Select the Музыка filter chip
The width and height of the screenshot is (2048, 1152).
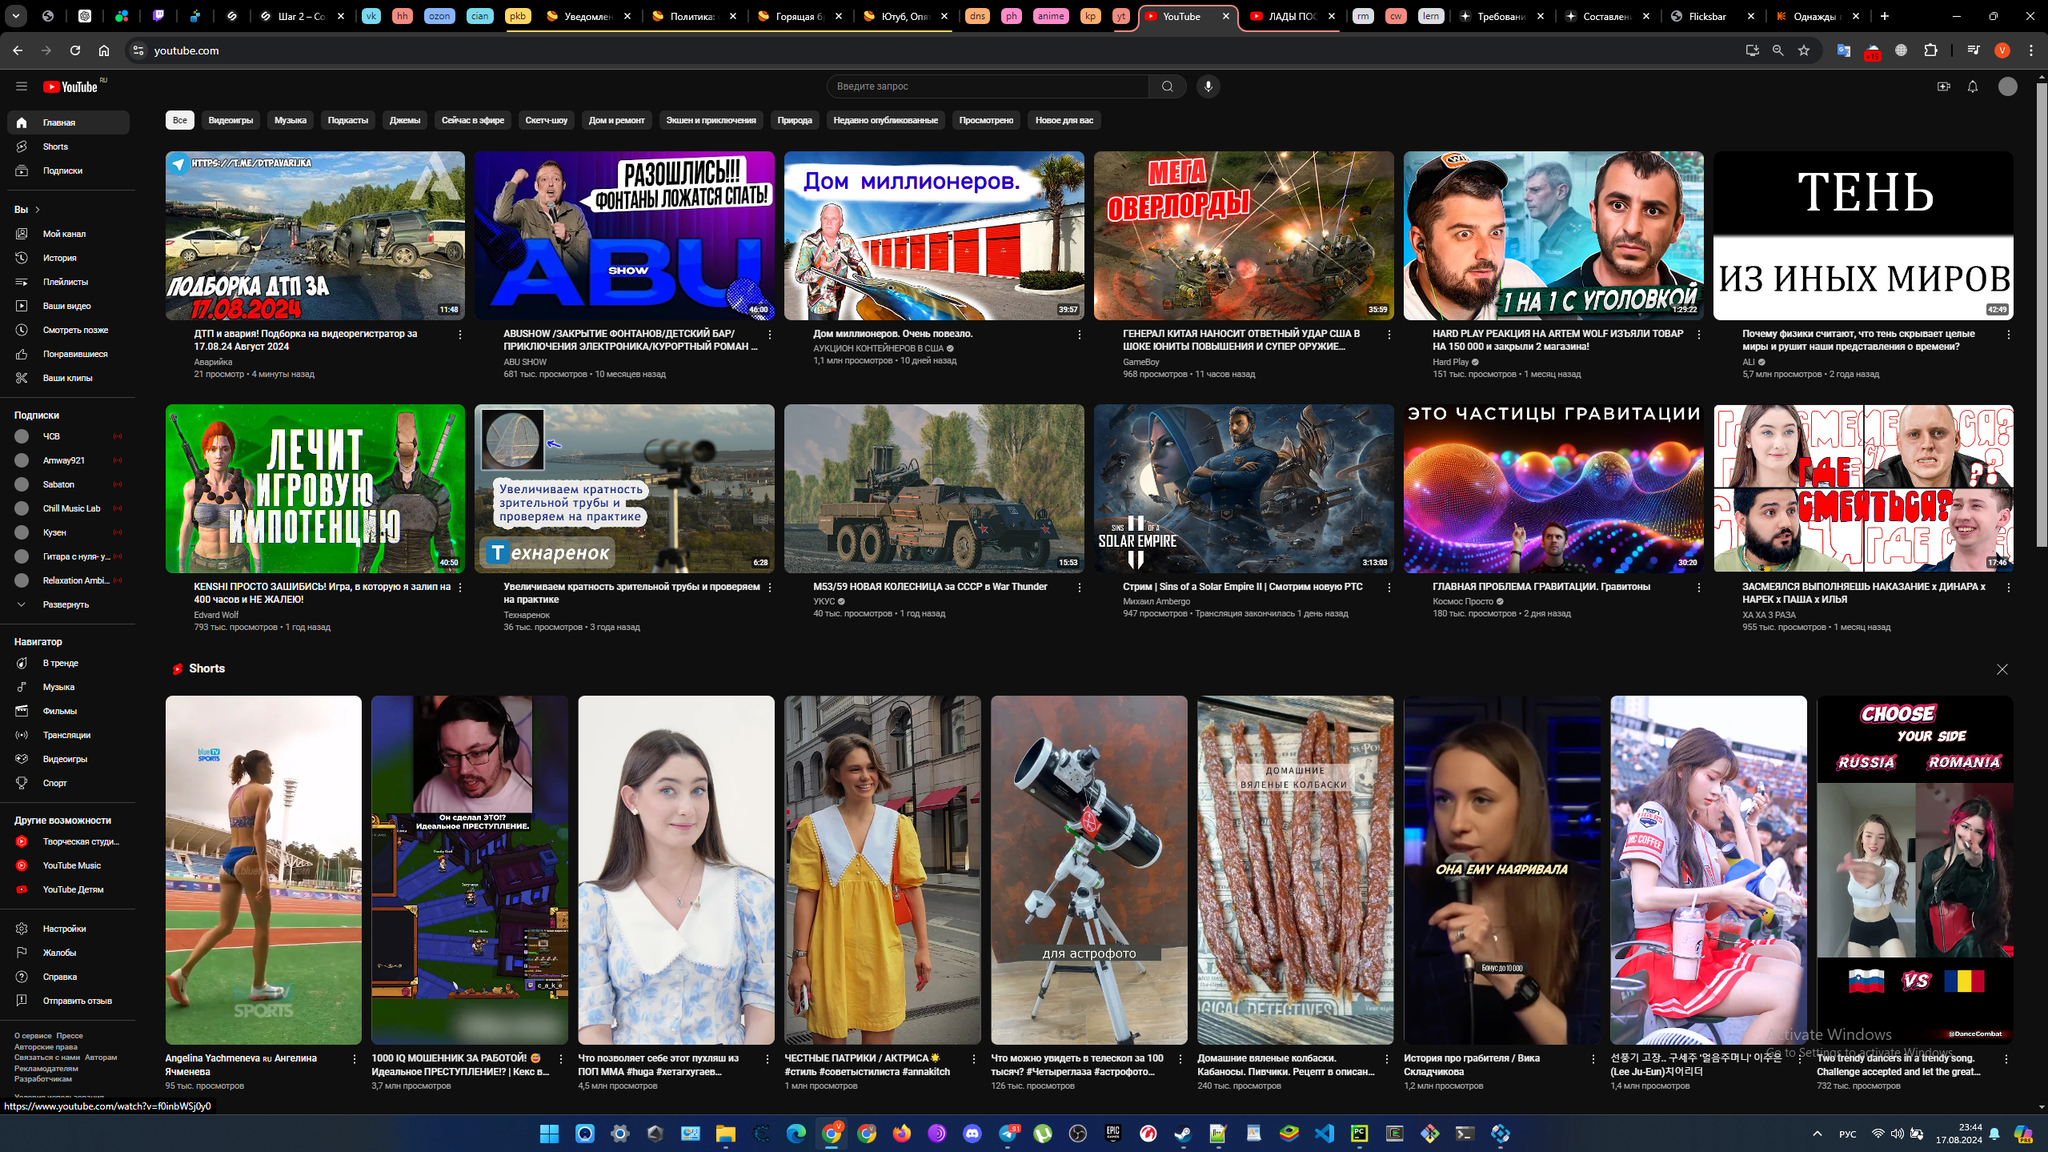click(290, 120)
